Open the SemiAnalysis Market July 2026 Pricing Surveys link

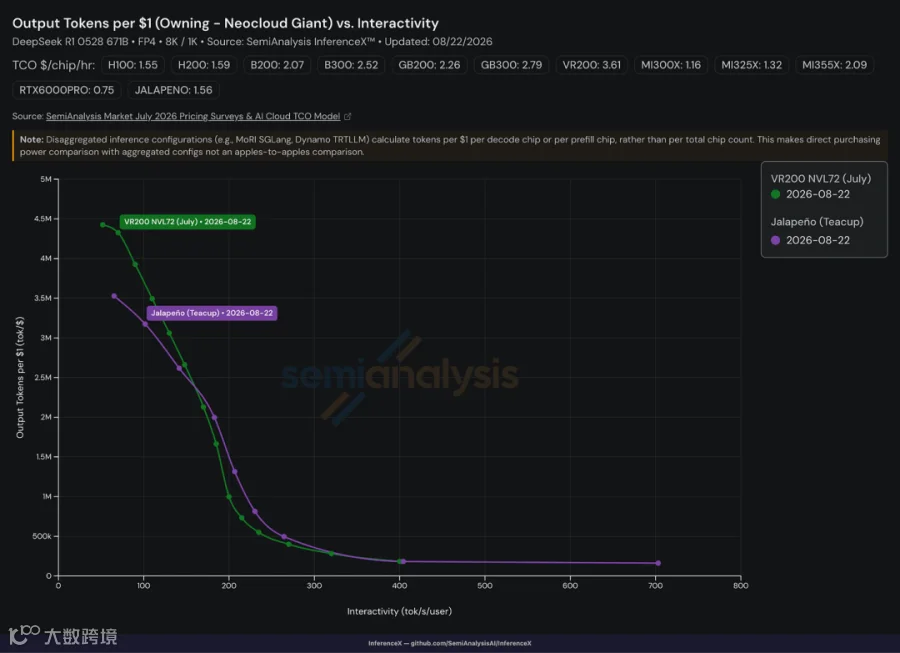coord(193,116)
